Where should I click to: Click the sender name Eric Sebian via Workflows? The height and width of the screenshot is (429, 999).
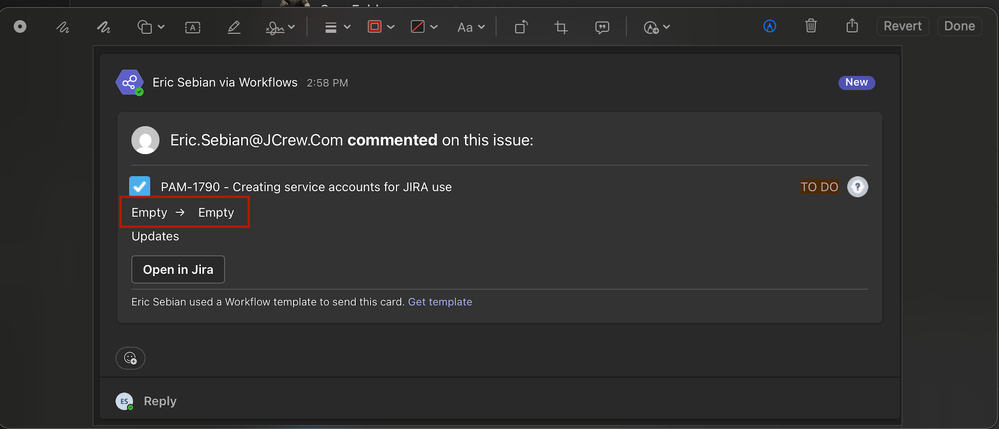coord(225,82)
